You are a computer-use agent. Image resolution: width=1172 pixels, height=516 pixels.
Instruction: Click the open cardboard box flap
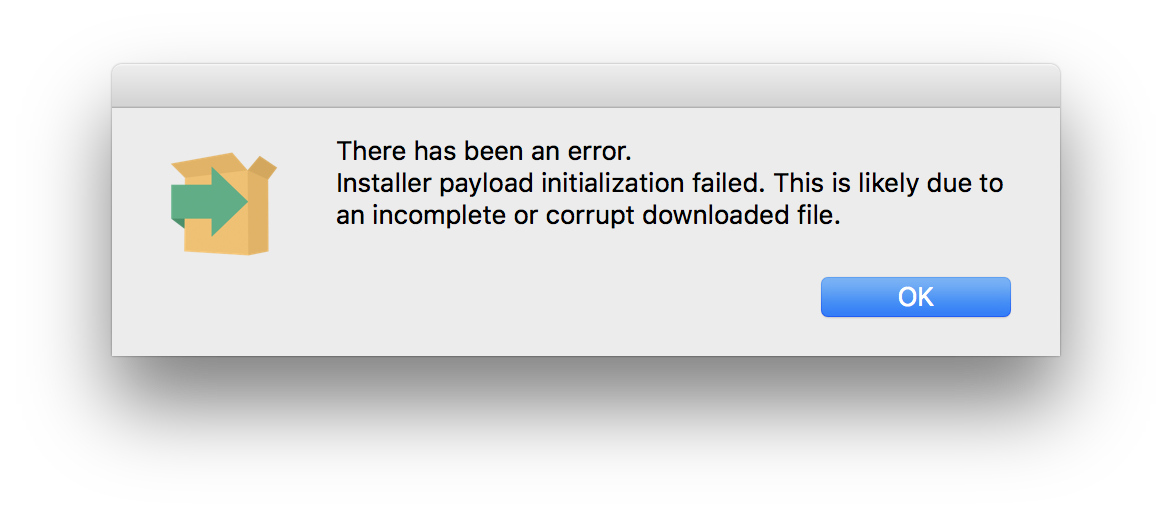point(262,166)
